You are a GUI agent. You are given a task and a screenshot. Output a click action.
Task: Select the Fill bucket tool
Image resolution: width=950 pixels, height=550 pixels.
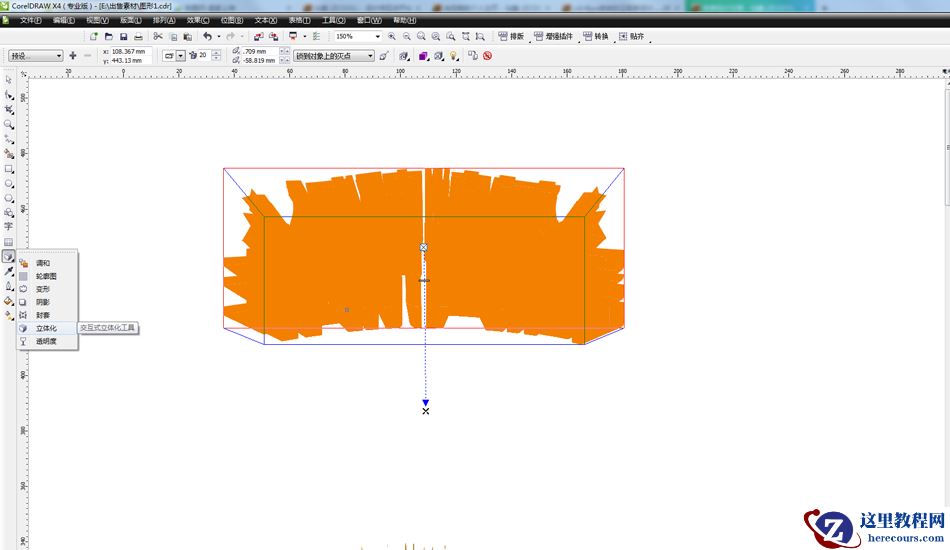[x=8, y=300]
